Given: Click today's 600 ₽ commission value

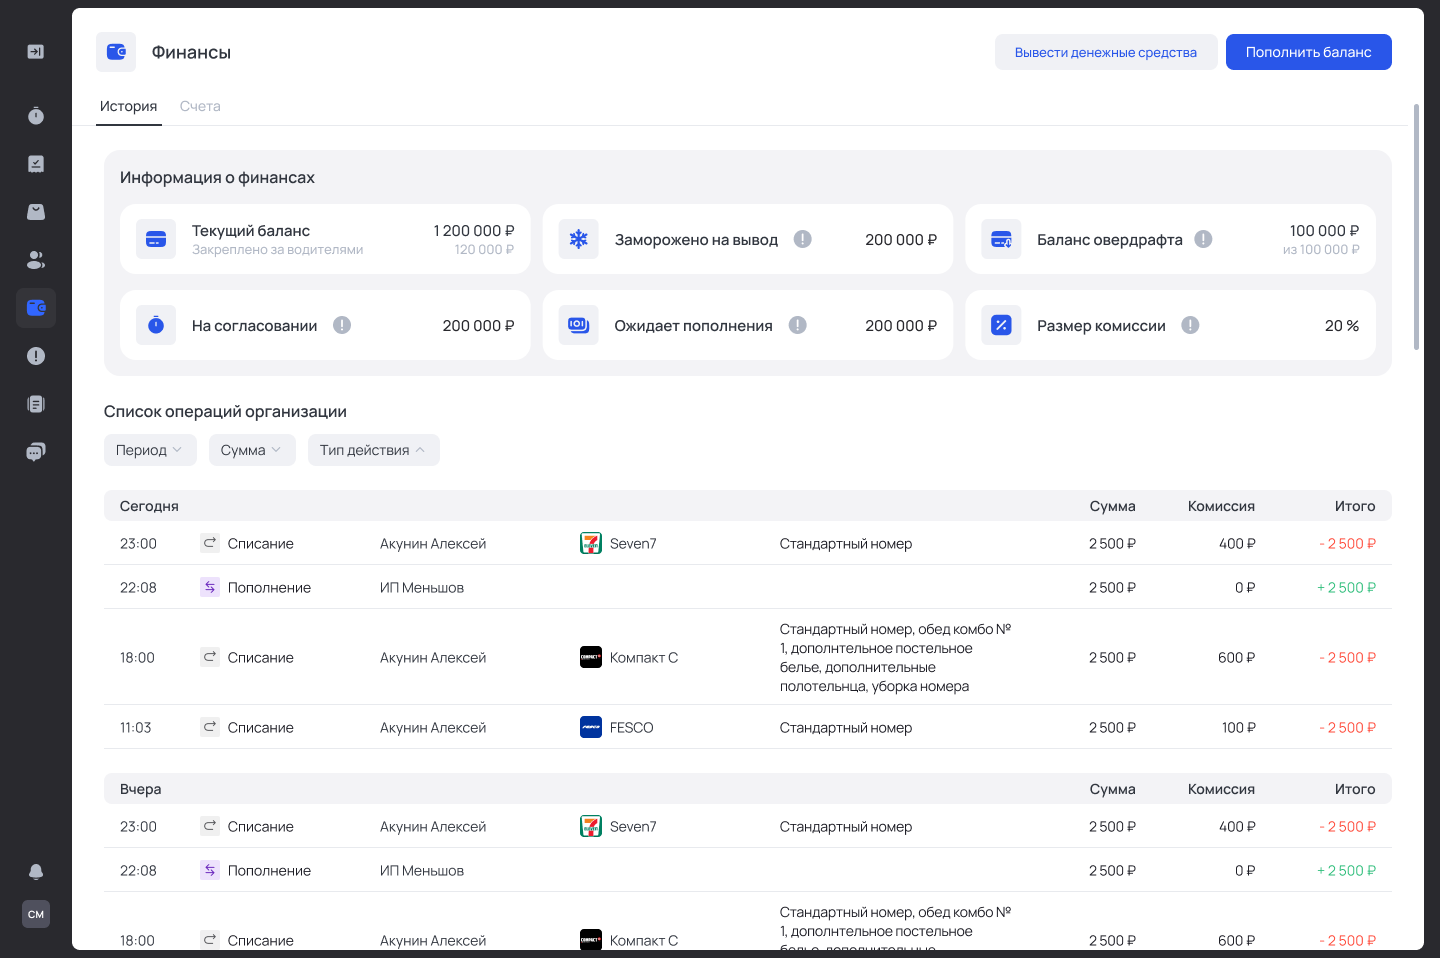Looking at the screenshot, I should [x=1236, y=657].
